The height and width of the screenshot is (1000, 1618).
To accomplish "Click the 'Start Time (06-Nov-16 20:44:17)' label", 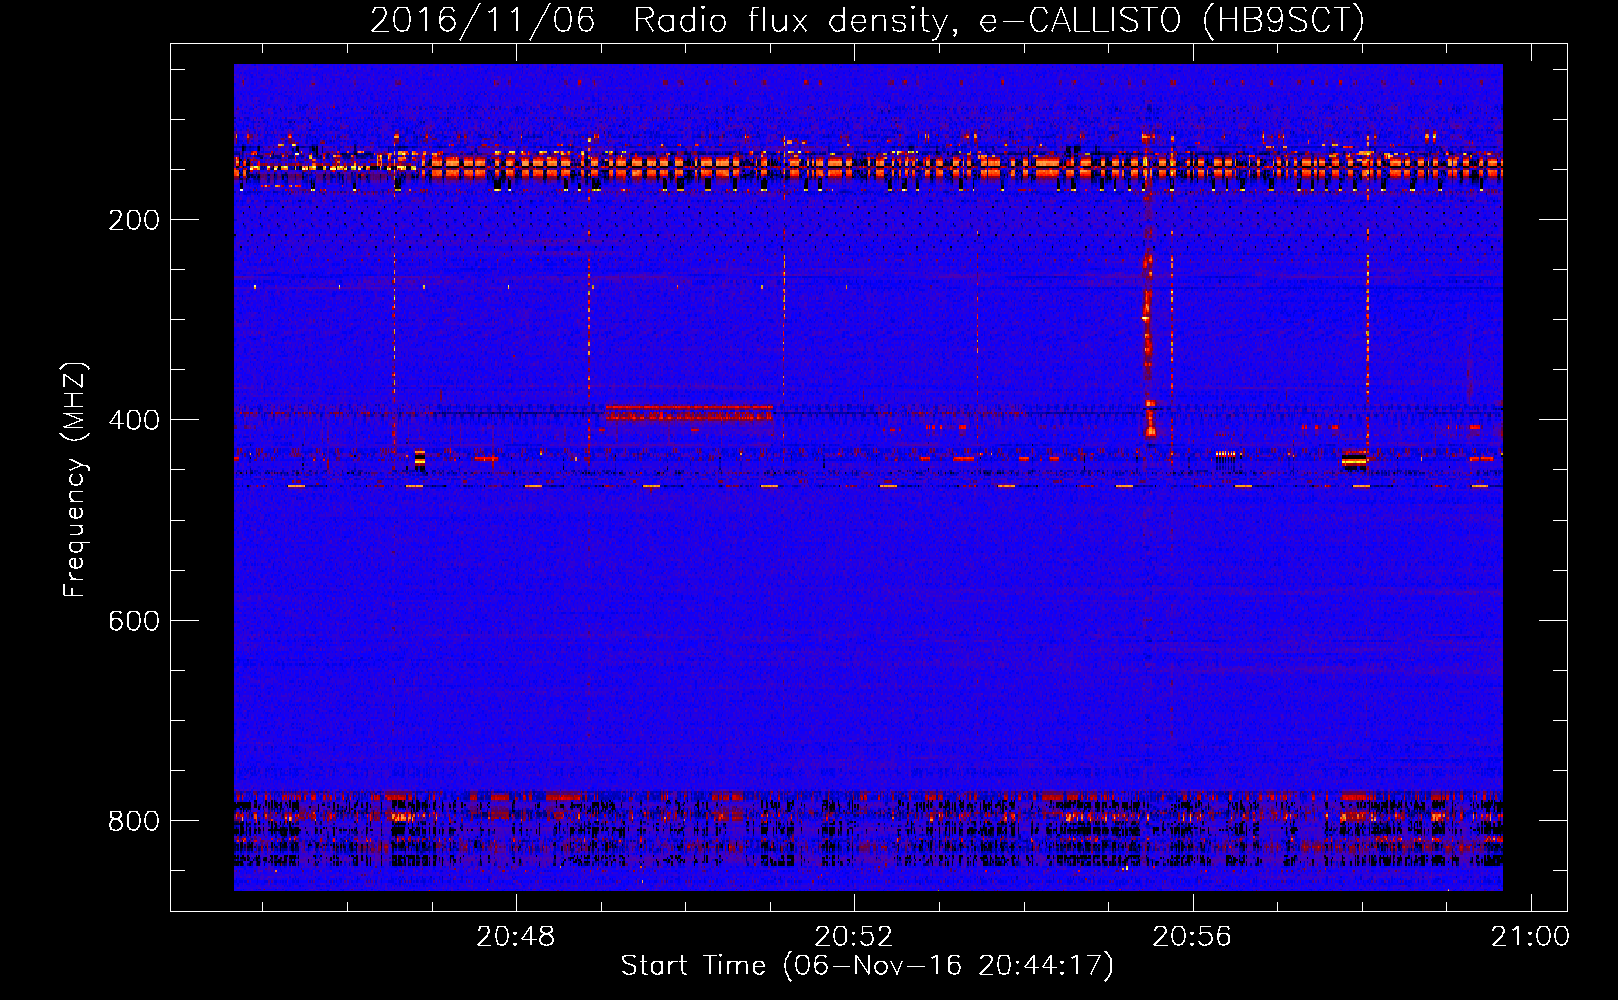I will pyautogui.click(x=867, y=966).
